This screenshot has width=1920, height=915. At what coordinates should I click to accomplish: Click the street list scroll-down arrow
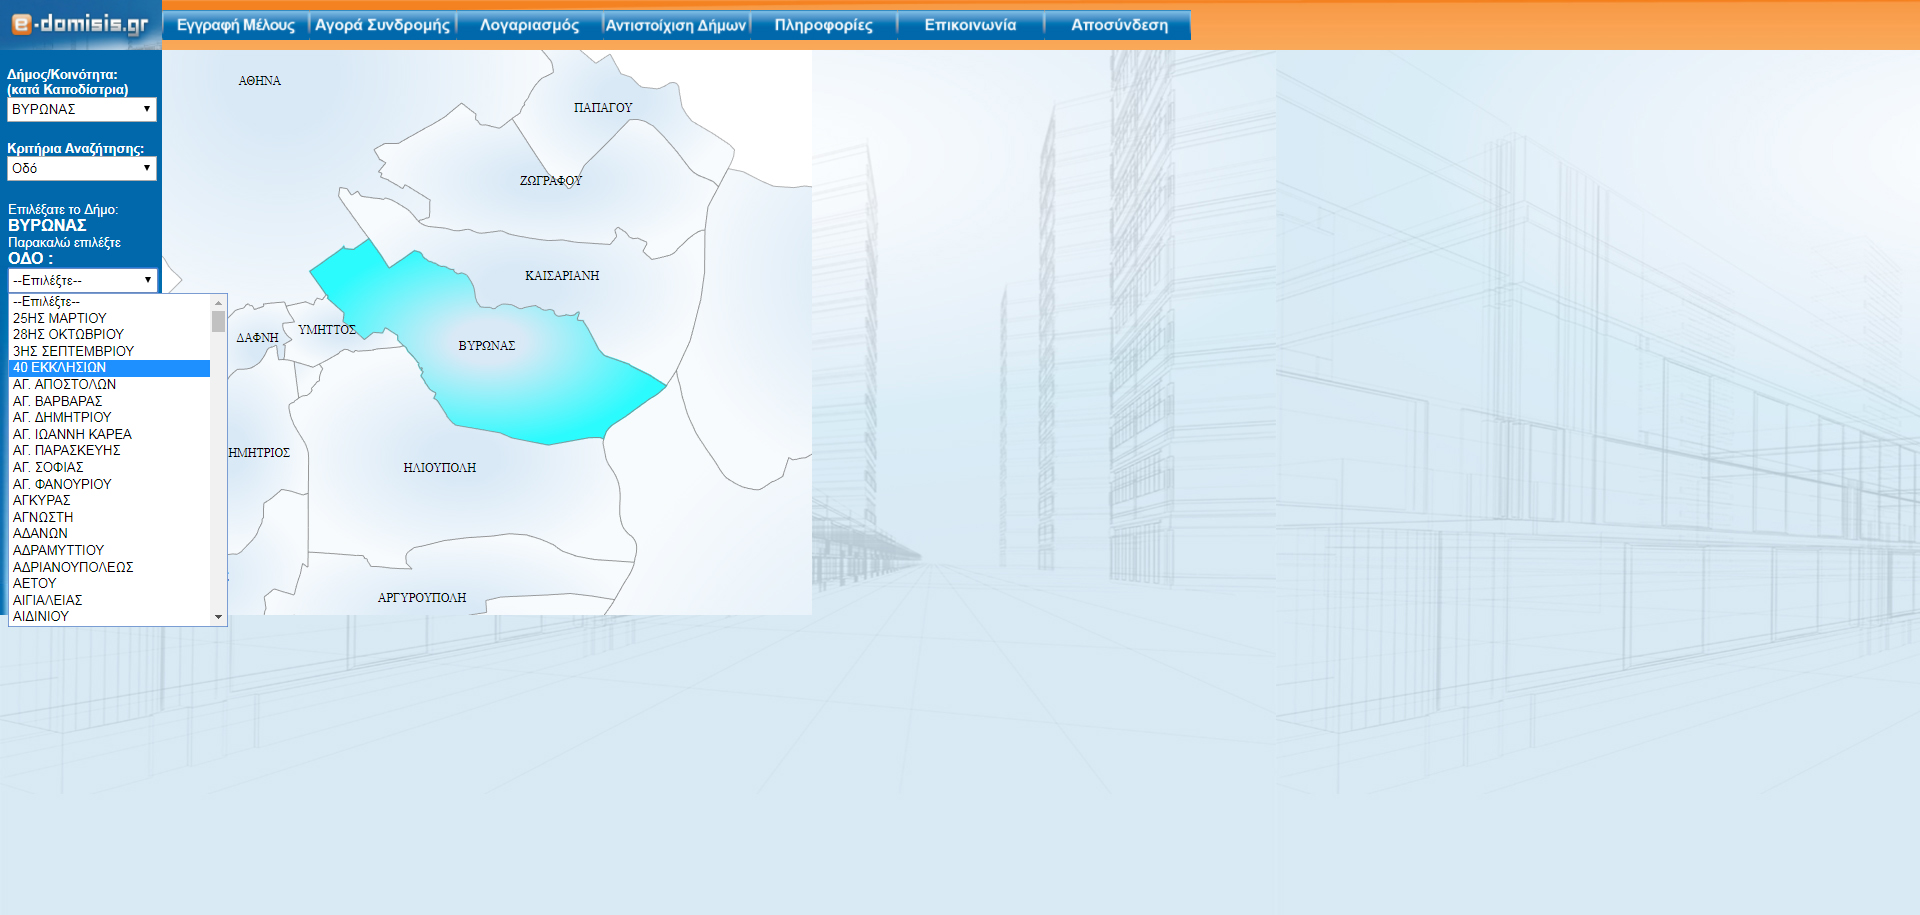[x=218, y=617]
